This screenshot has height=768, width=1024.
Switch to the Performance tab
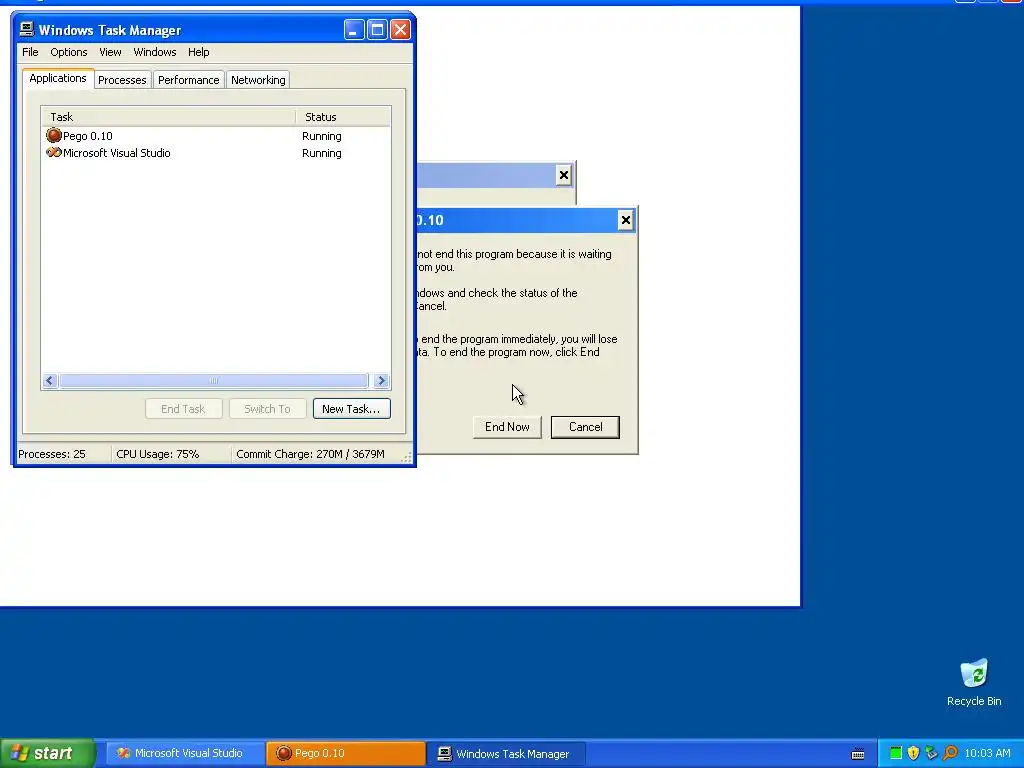[188, 80]
